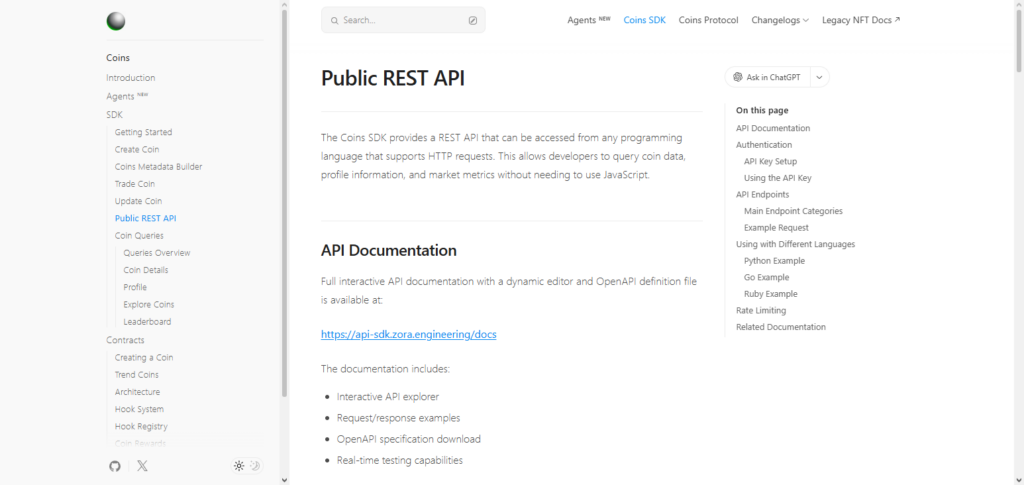
Task: Open Coin Details sidebar page
Action: 146,270
